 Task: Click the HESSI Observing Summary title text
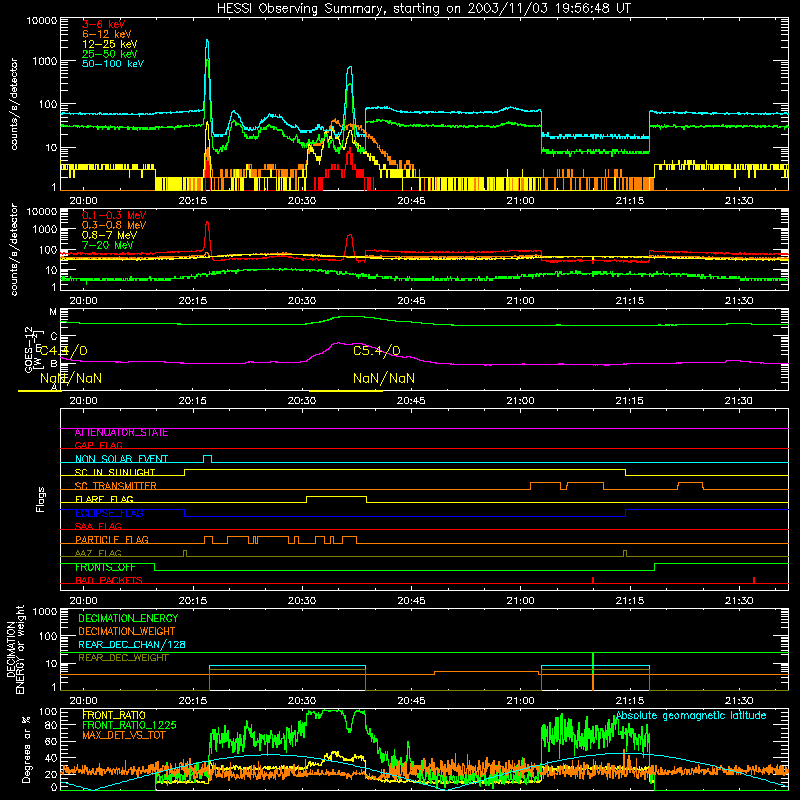point(423,9)
